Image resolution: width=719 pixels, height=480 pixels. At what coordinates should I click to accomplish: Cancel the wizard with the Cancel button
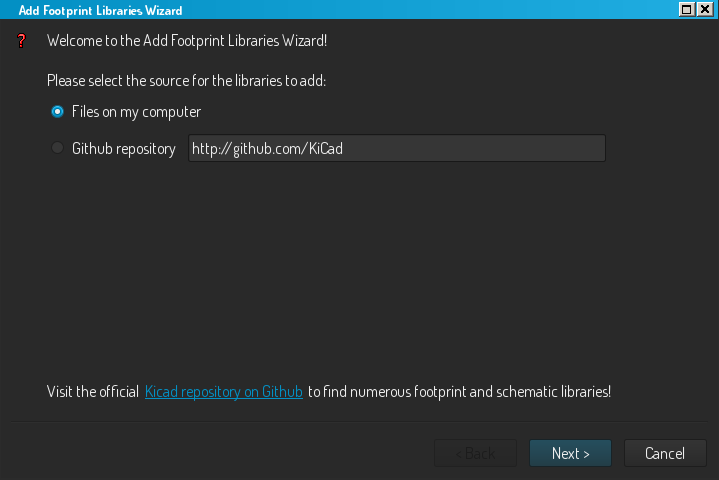[665, 453]
